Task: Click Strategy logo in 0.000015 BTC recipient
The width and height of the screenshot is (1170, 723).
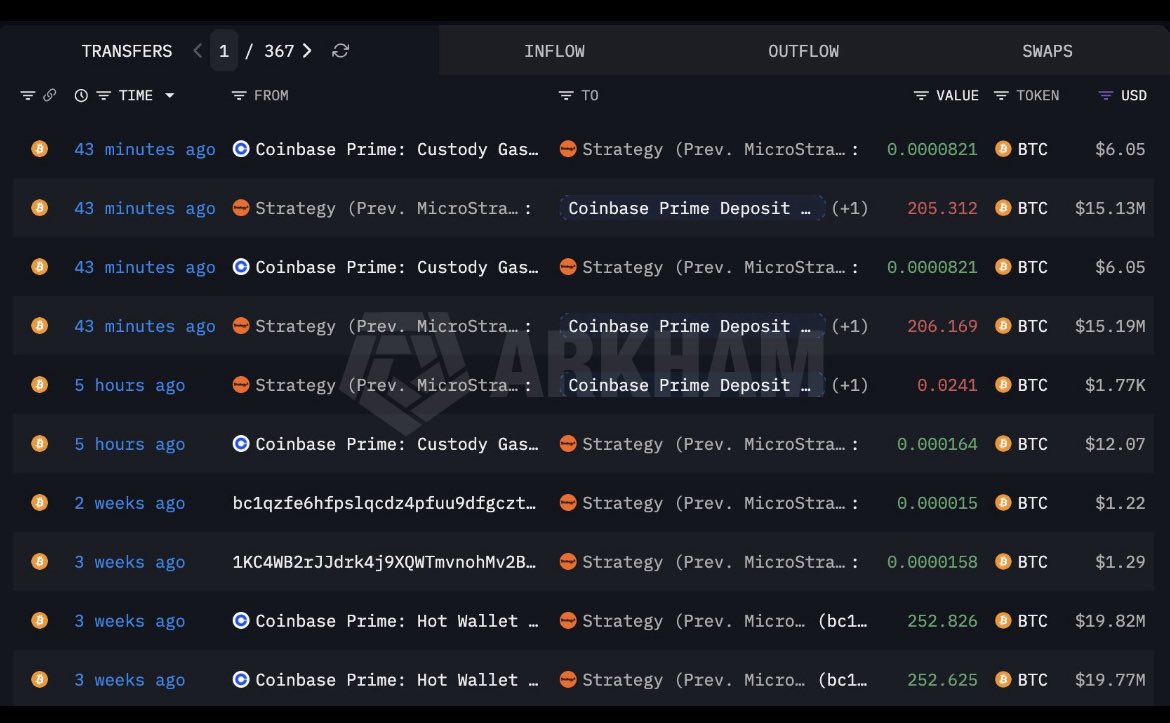Action: pos(568,502)
